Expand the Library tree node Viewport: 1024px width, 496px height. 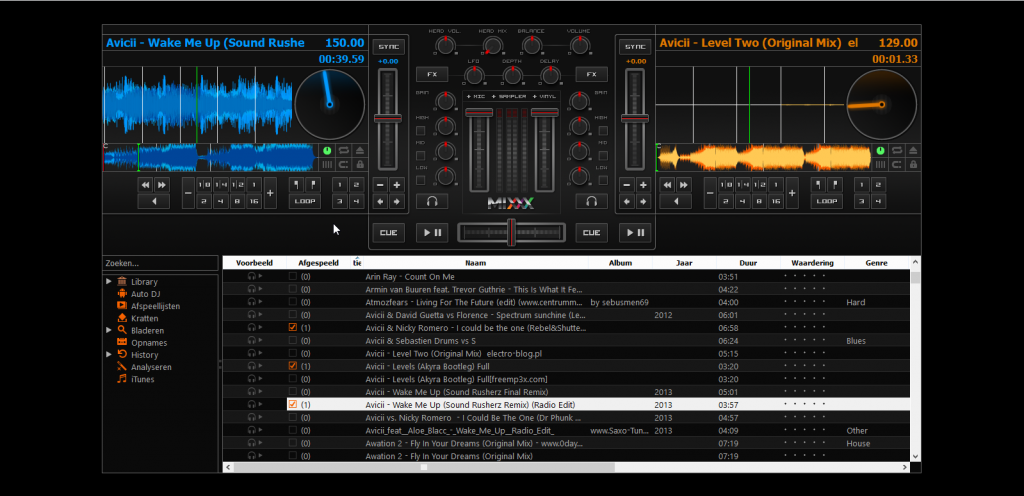point(109,282)
